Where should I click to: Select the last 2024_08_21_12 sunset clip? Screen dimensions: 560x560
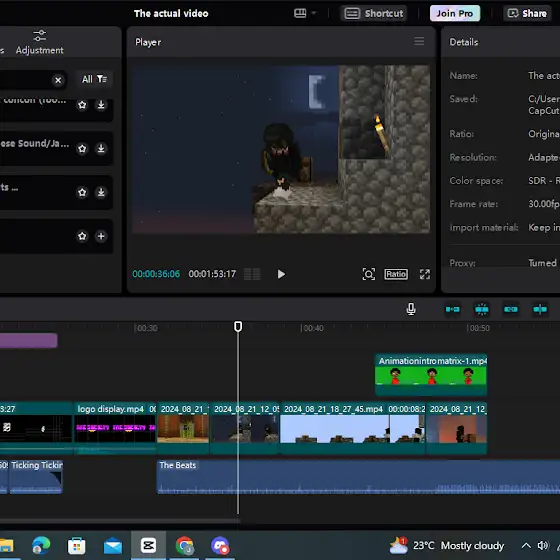456,428
